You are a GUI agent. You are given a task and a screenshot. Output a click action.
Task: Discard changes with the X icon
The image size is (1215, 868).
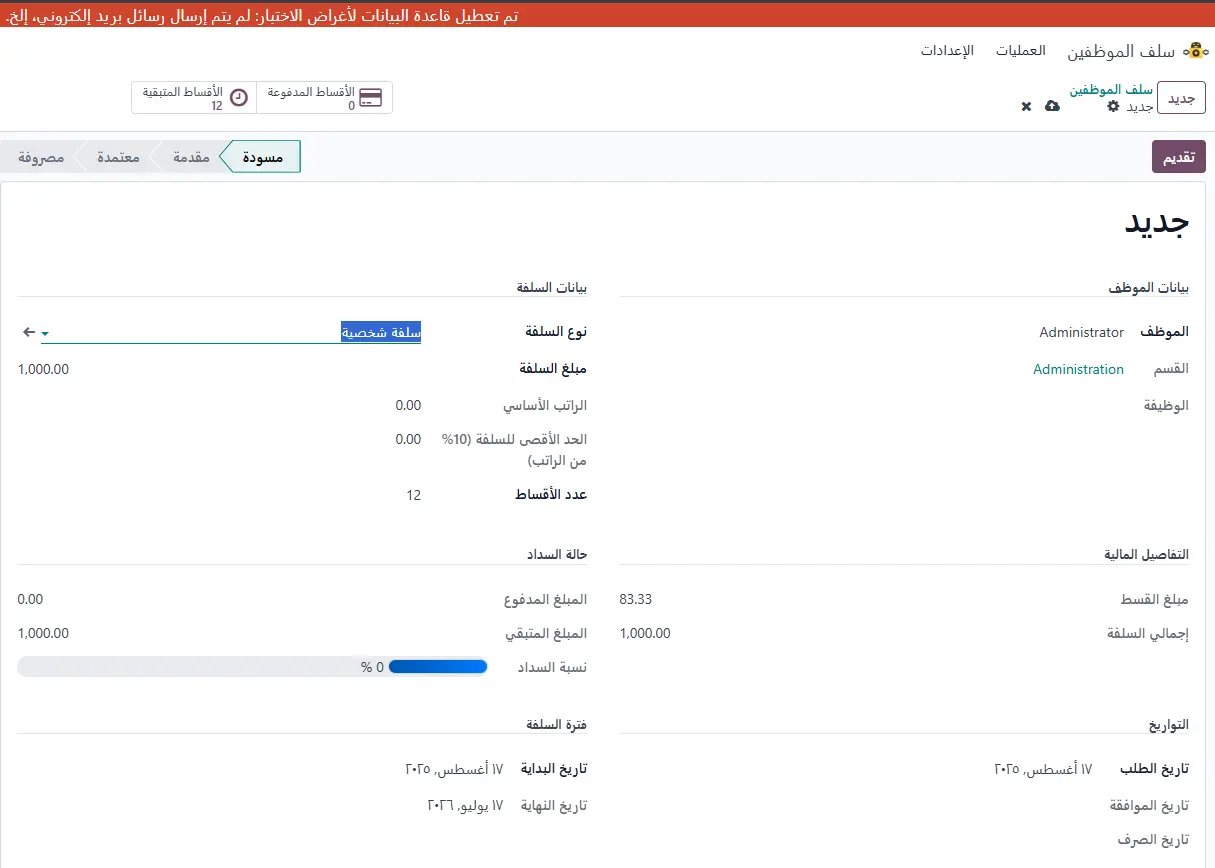(x=1026, y=106)
